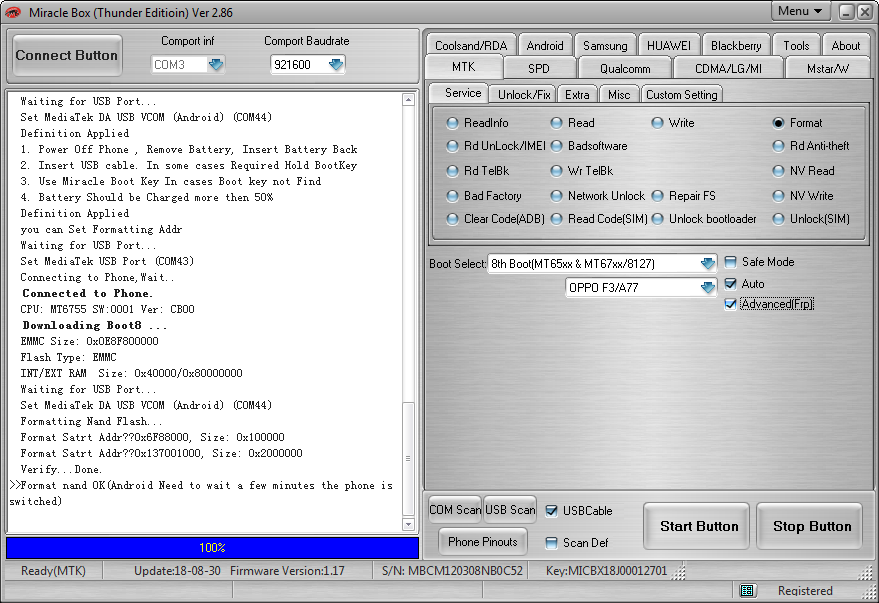Select the Repair FS radio option
The image size is (879, 603).
[x=658, y=196]
